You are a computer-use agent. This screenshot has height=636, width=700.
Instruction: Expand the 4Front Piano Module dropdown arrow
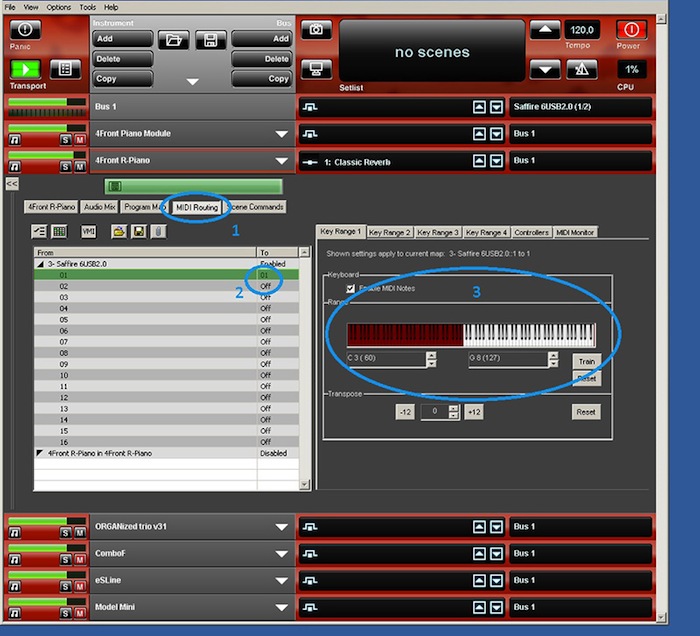[282, 134]
